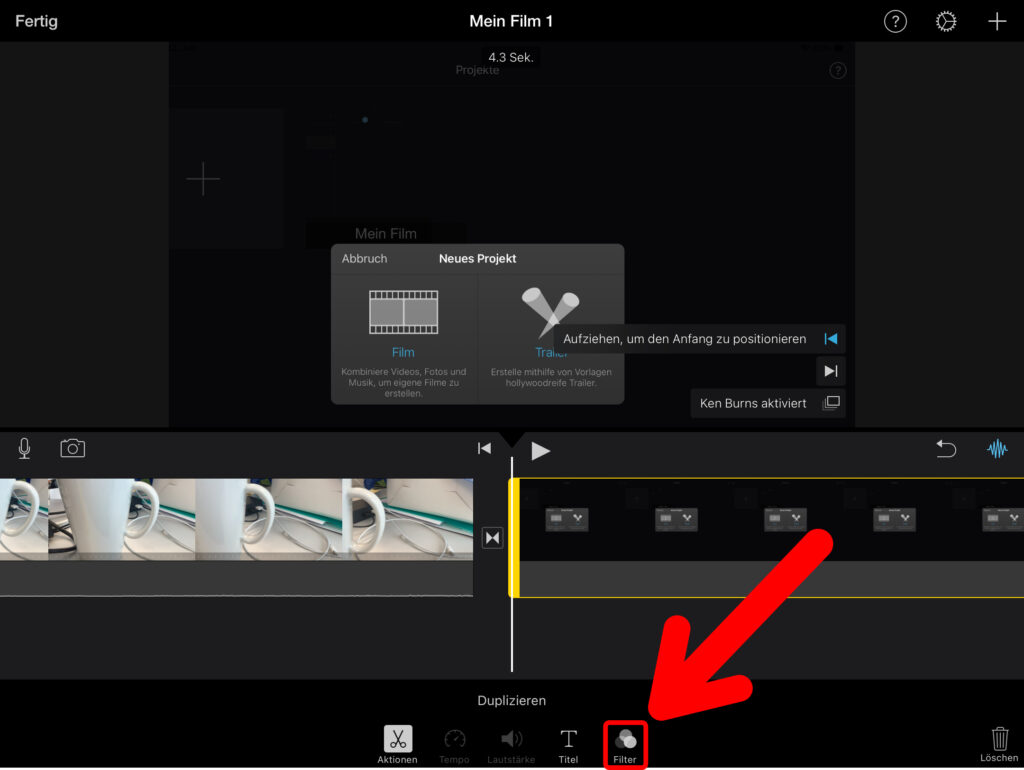The image size is (1024, 770).
Task: Tap the transition icon between clips
Action: coord(492,538)
